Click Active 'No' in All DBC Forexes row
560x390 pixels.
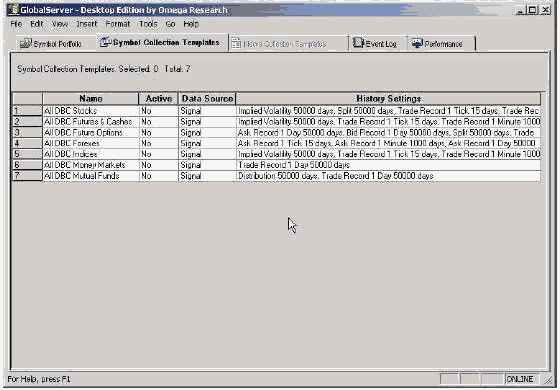click(159, 143)
